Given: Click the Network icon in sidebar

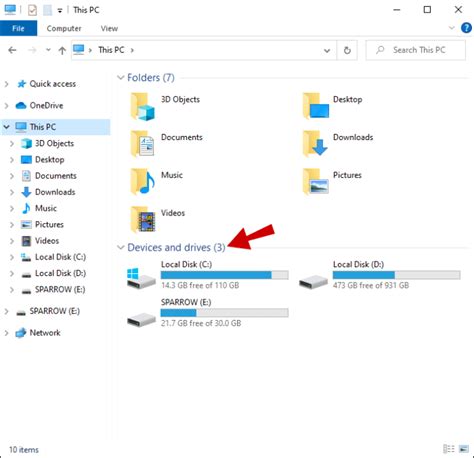Looking at the screenshot, I should [x=21, y=333].
